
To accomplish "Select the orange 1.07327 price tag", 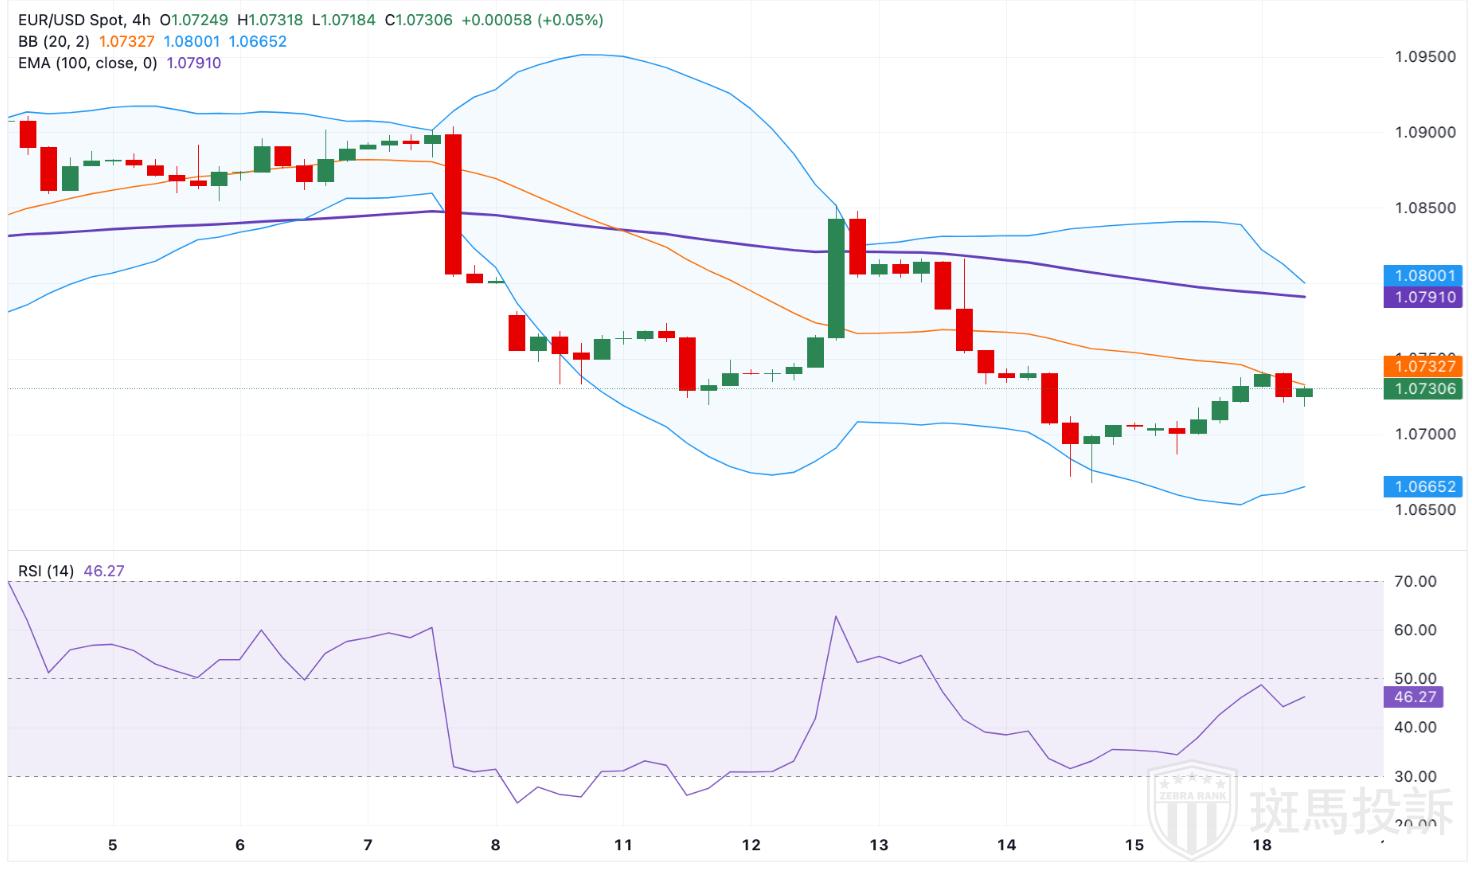I will (x=1424, y=366).
